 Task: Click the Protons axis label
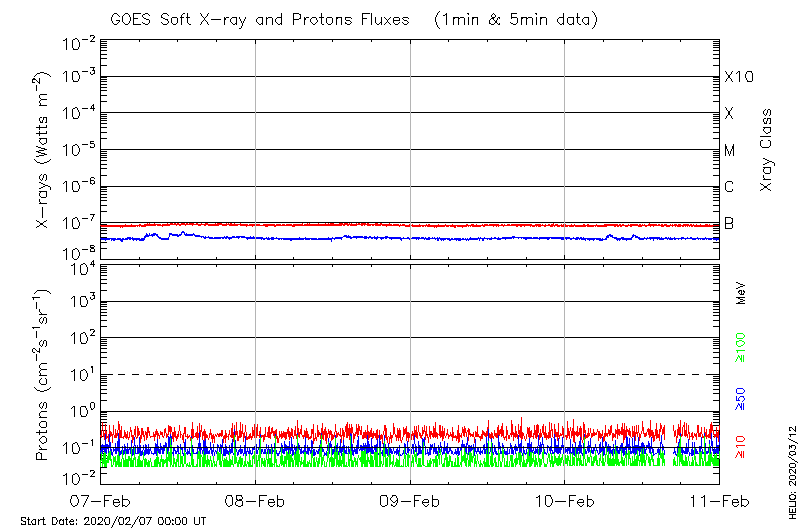coord(44,374)
